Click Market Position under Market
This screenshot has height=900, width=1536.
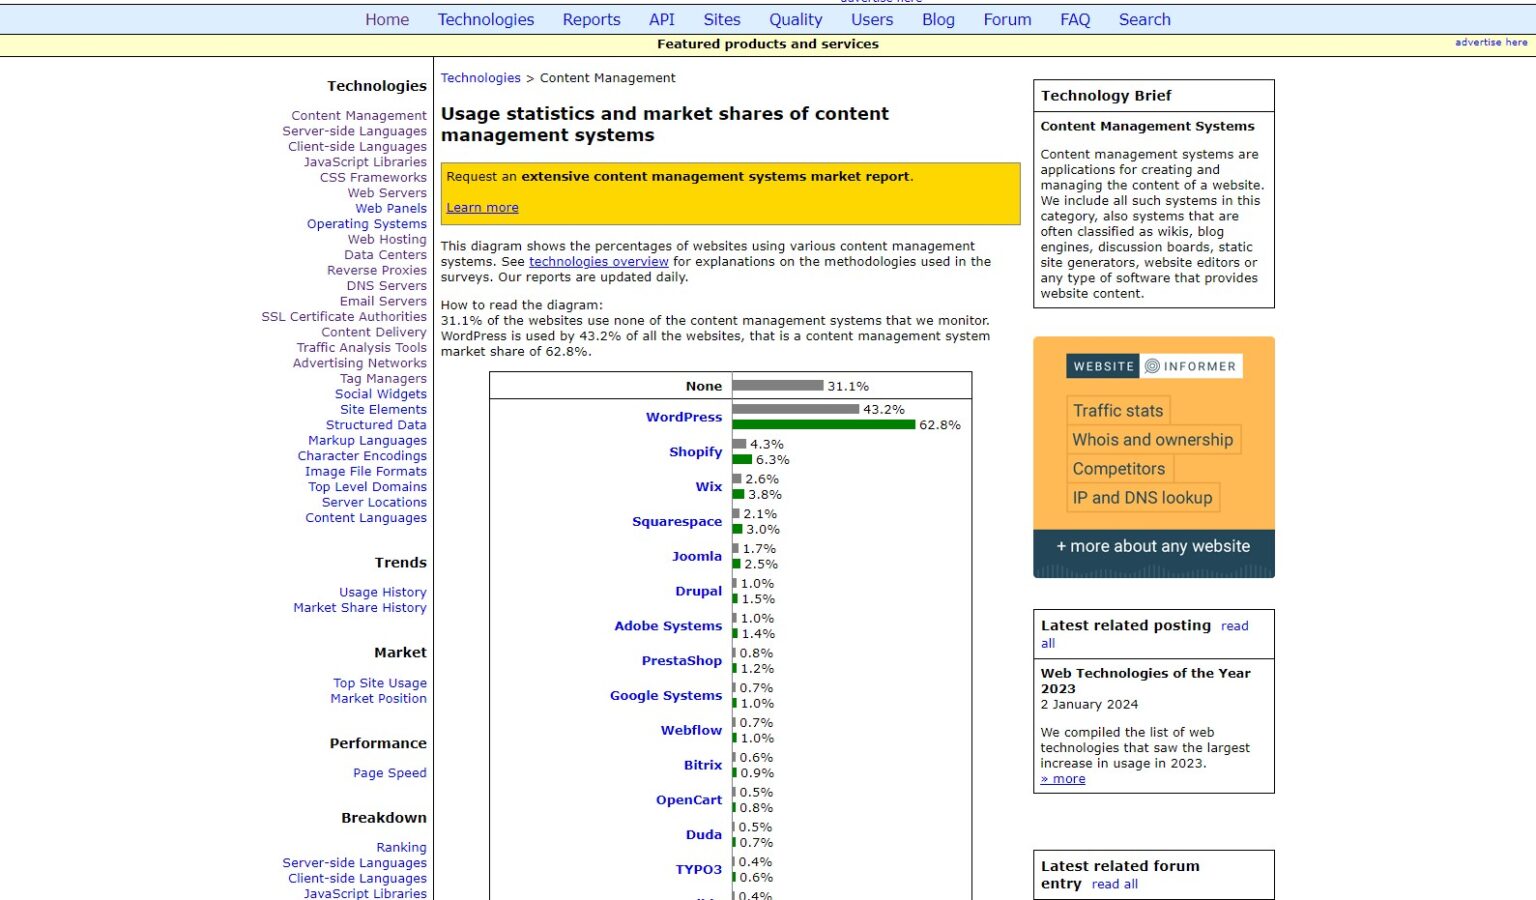[378, 699]
